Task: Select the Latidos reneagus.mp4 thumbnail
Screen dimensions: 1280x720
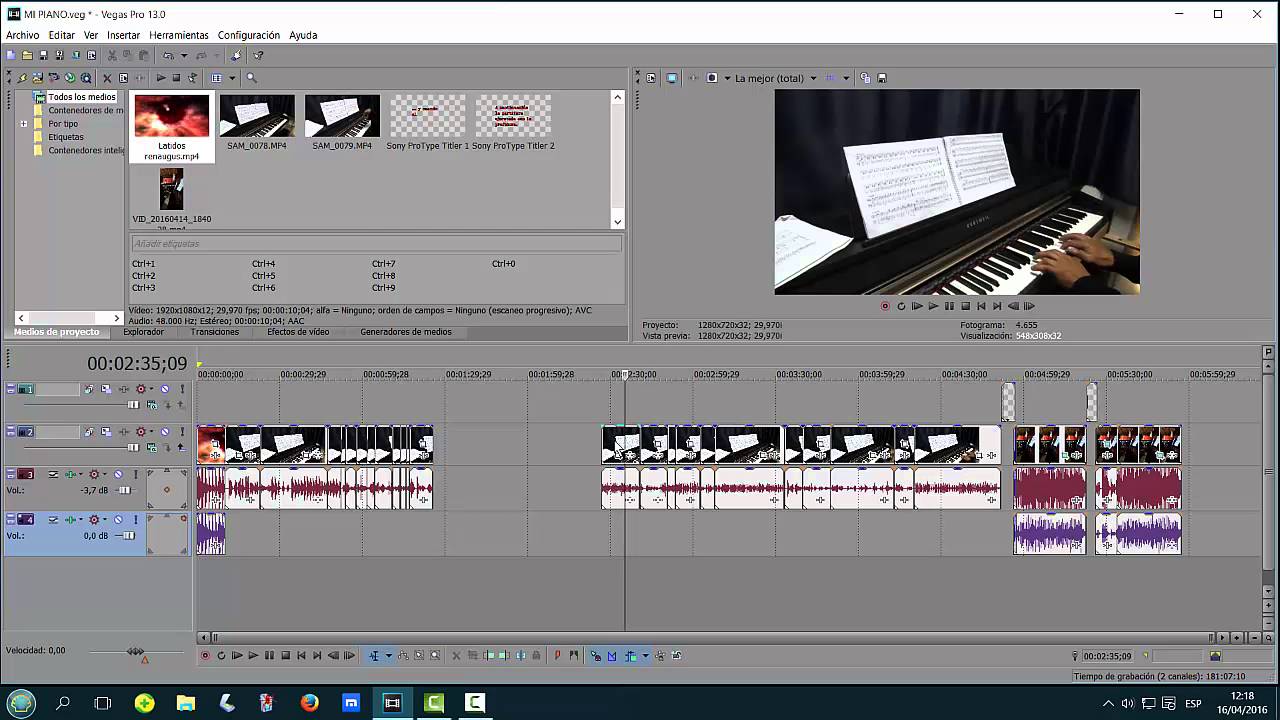Action: (x=172, y=117)
